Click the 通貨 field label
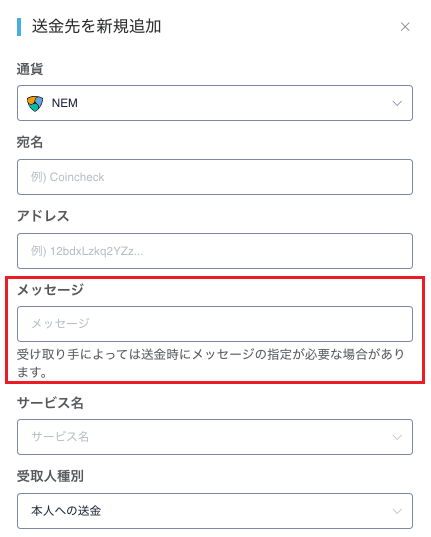This screenshot has width=431, height=537. pyautogui.click(x=30, y=69)
